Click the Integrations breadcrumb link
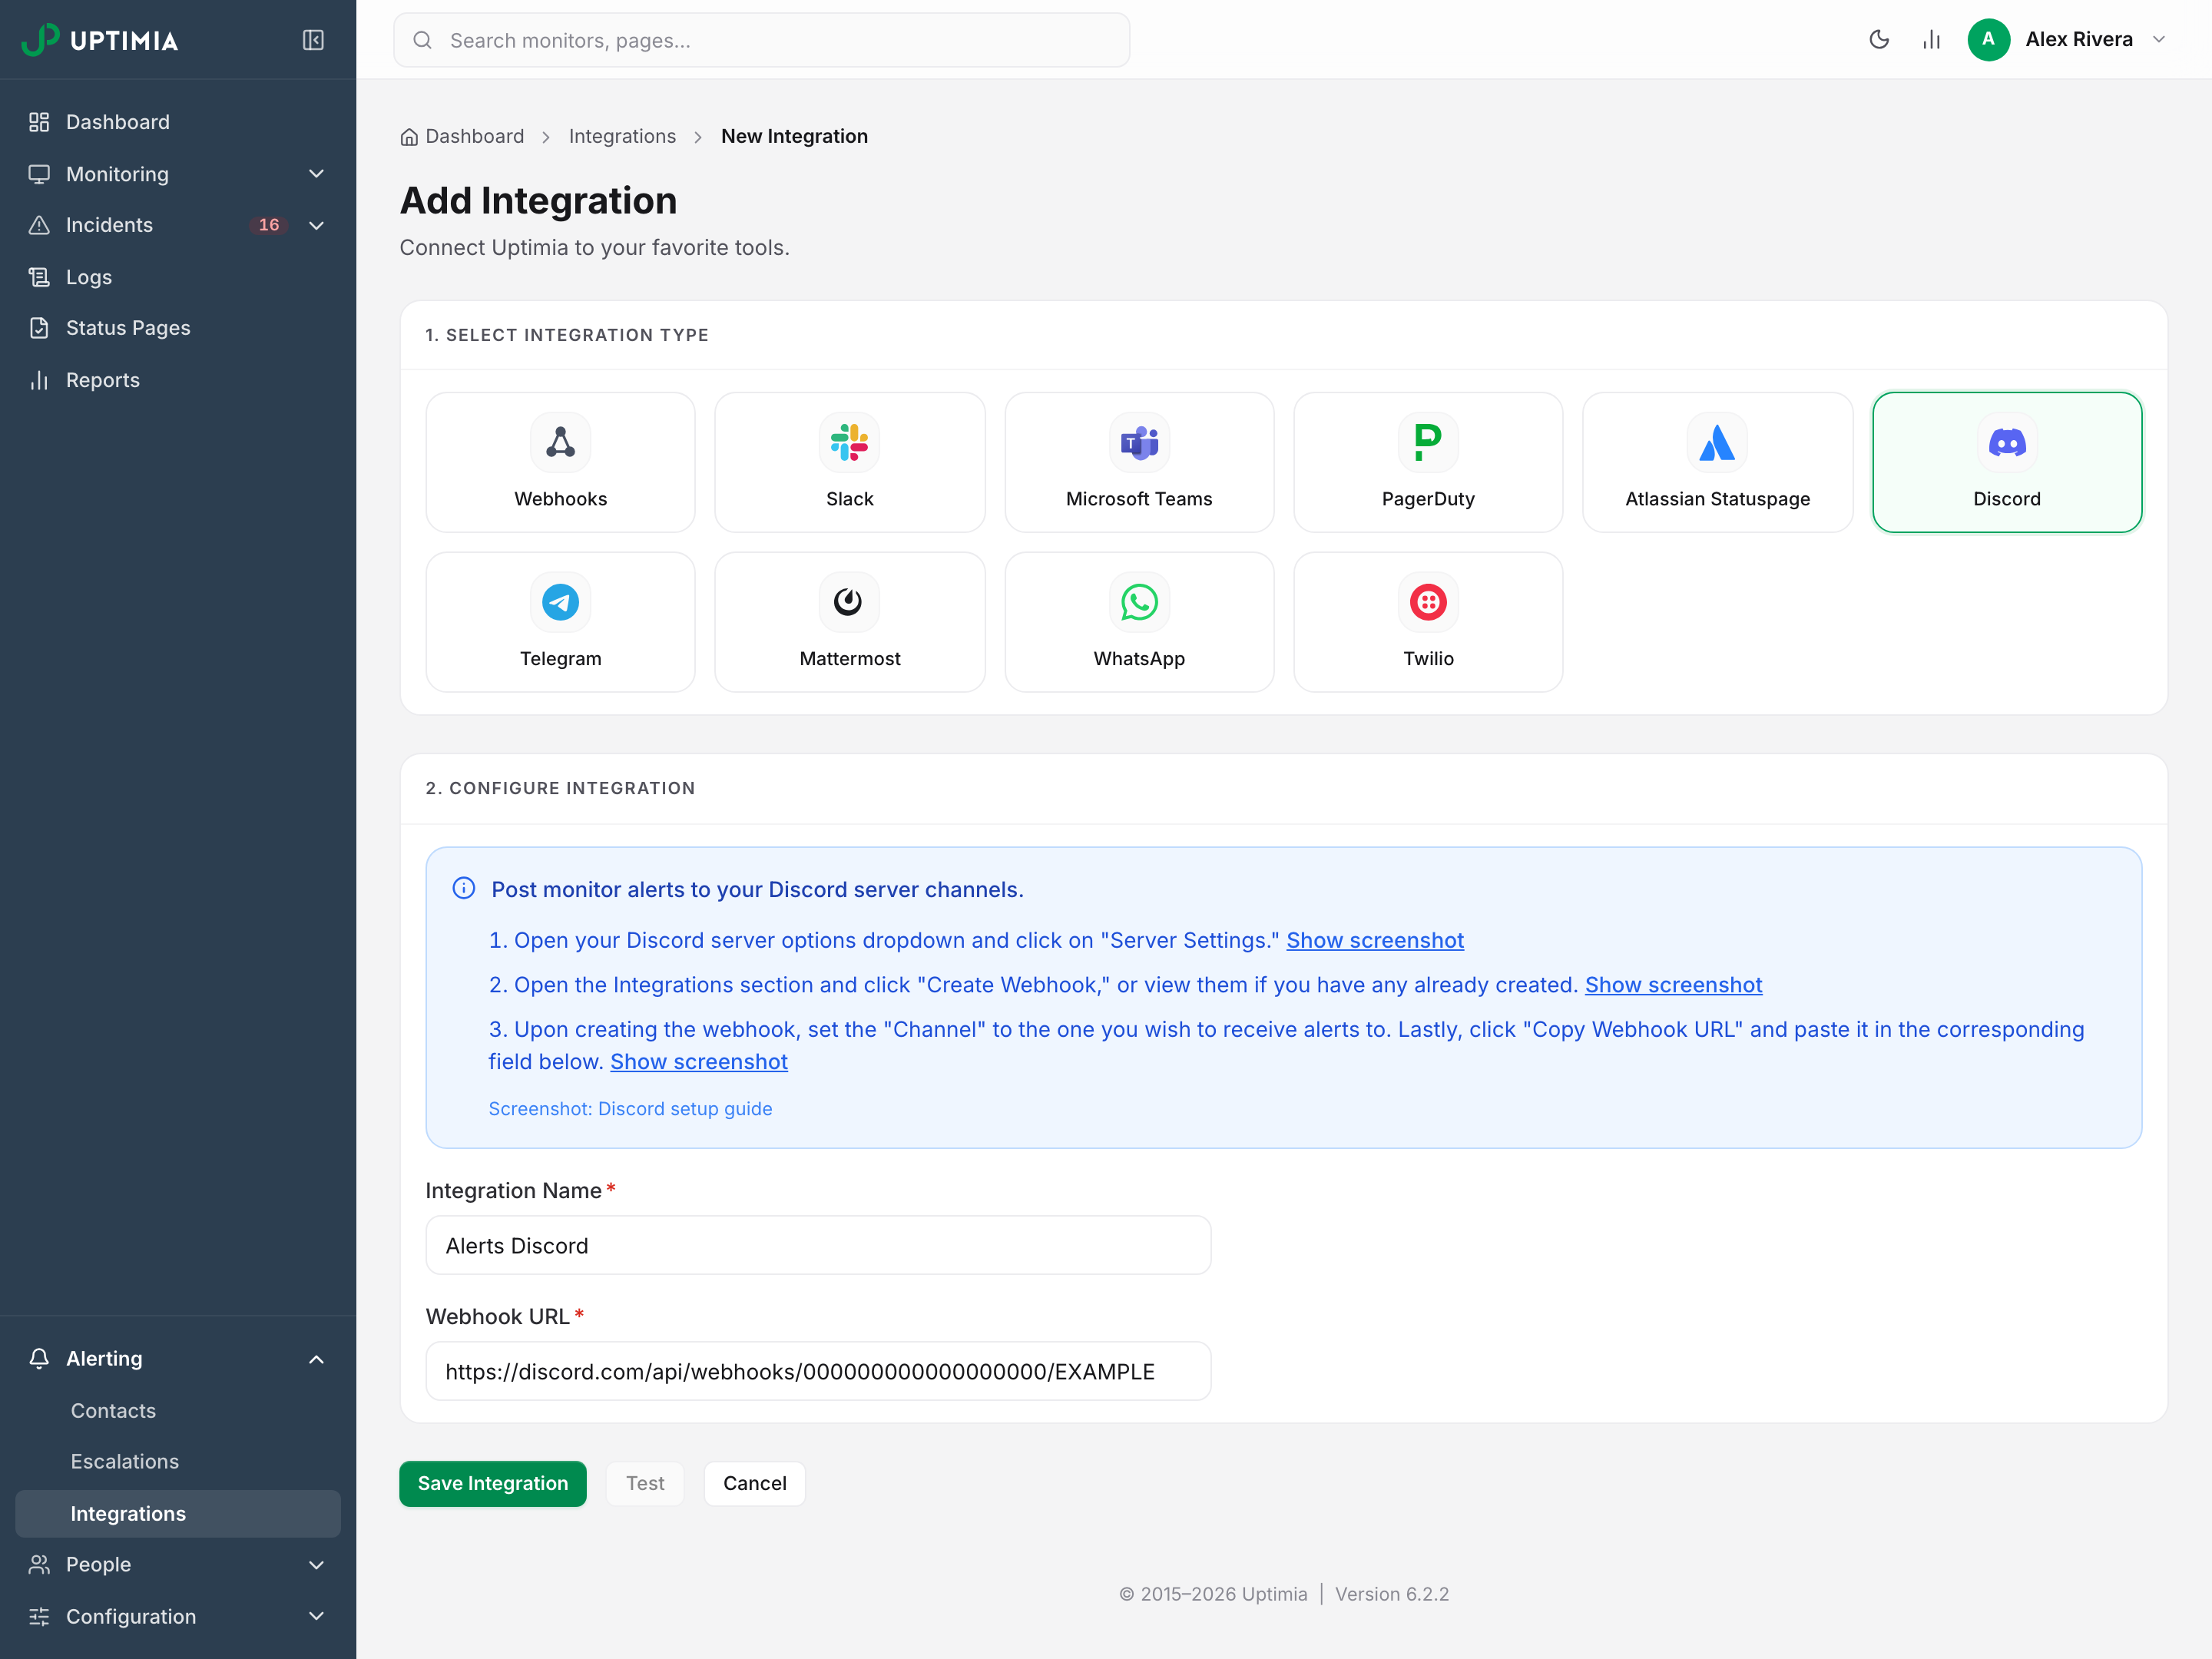 [622, 136]
